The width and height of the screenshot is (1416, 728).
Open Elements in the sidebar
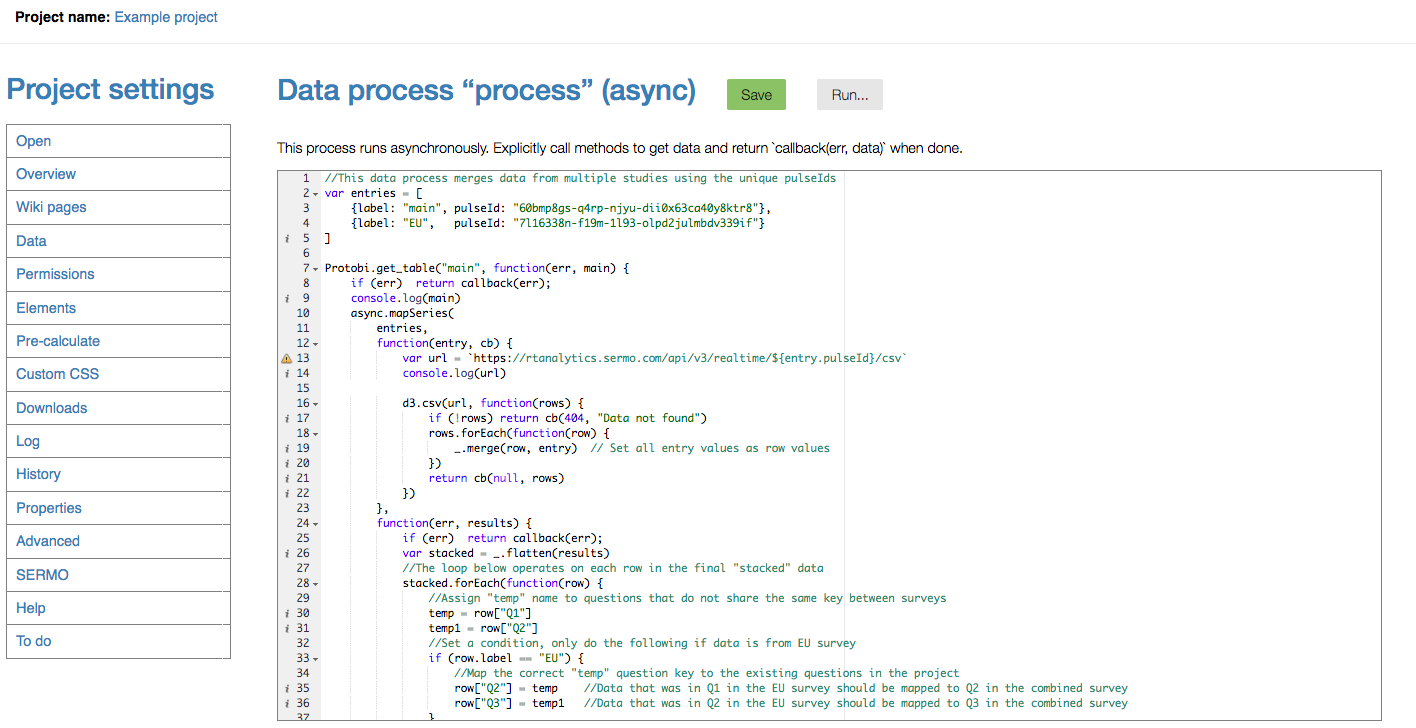tap(118, 308)
